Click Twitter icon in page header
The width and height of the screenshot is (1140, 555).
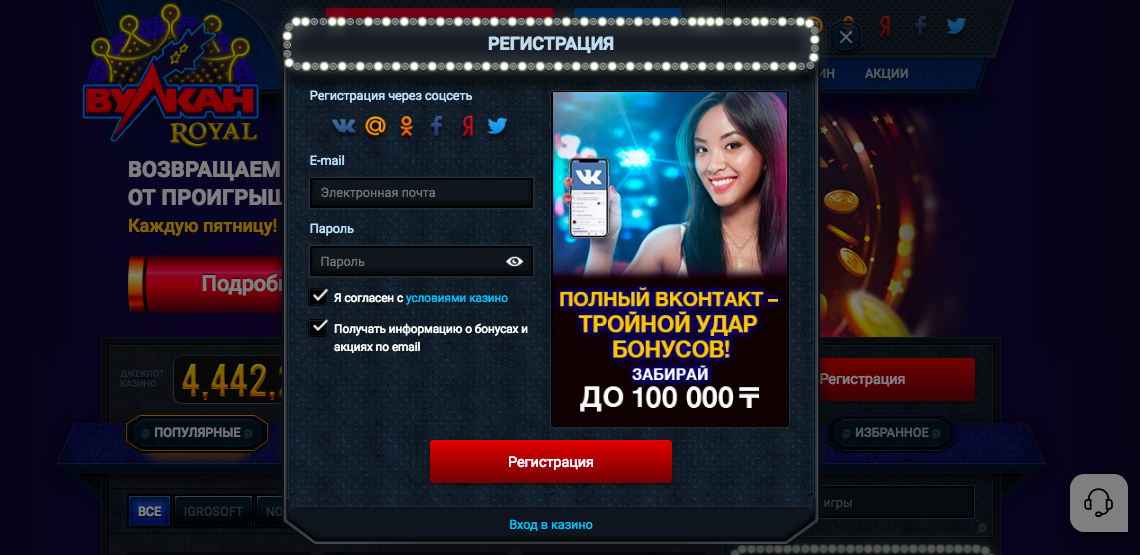click(x=956, y=26)
